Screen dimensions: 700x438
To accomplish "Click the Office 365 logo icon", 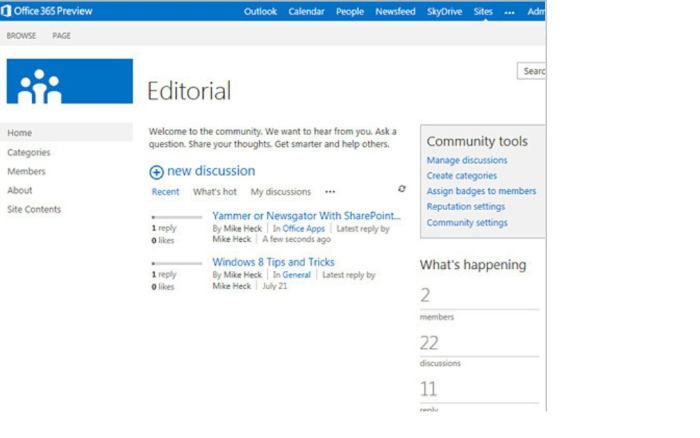I will (x=6, y=11).
